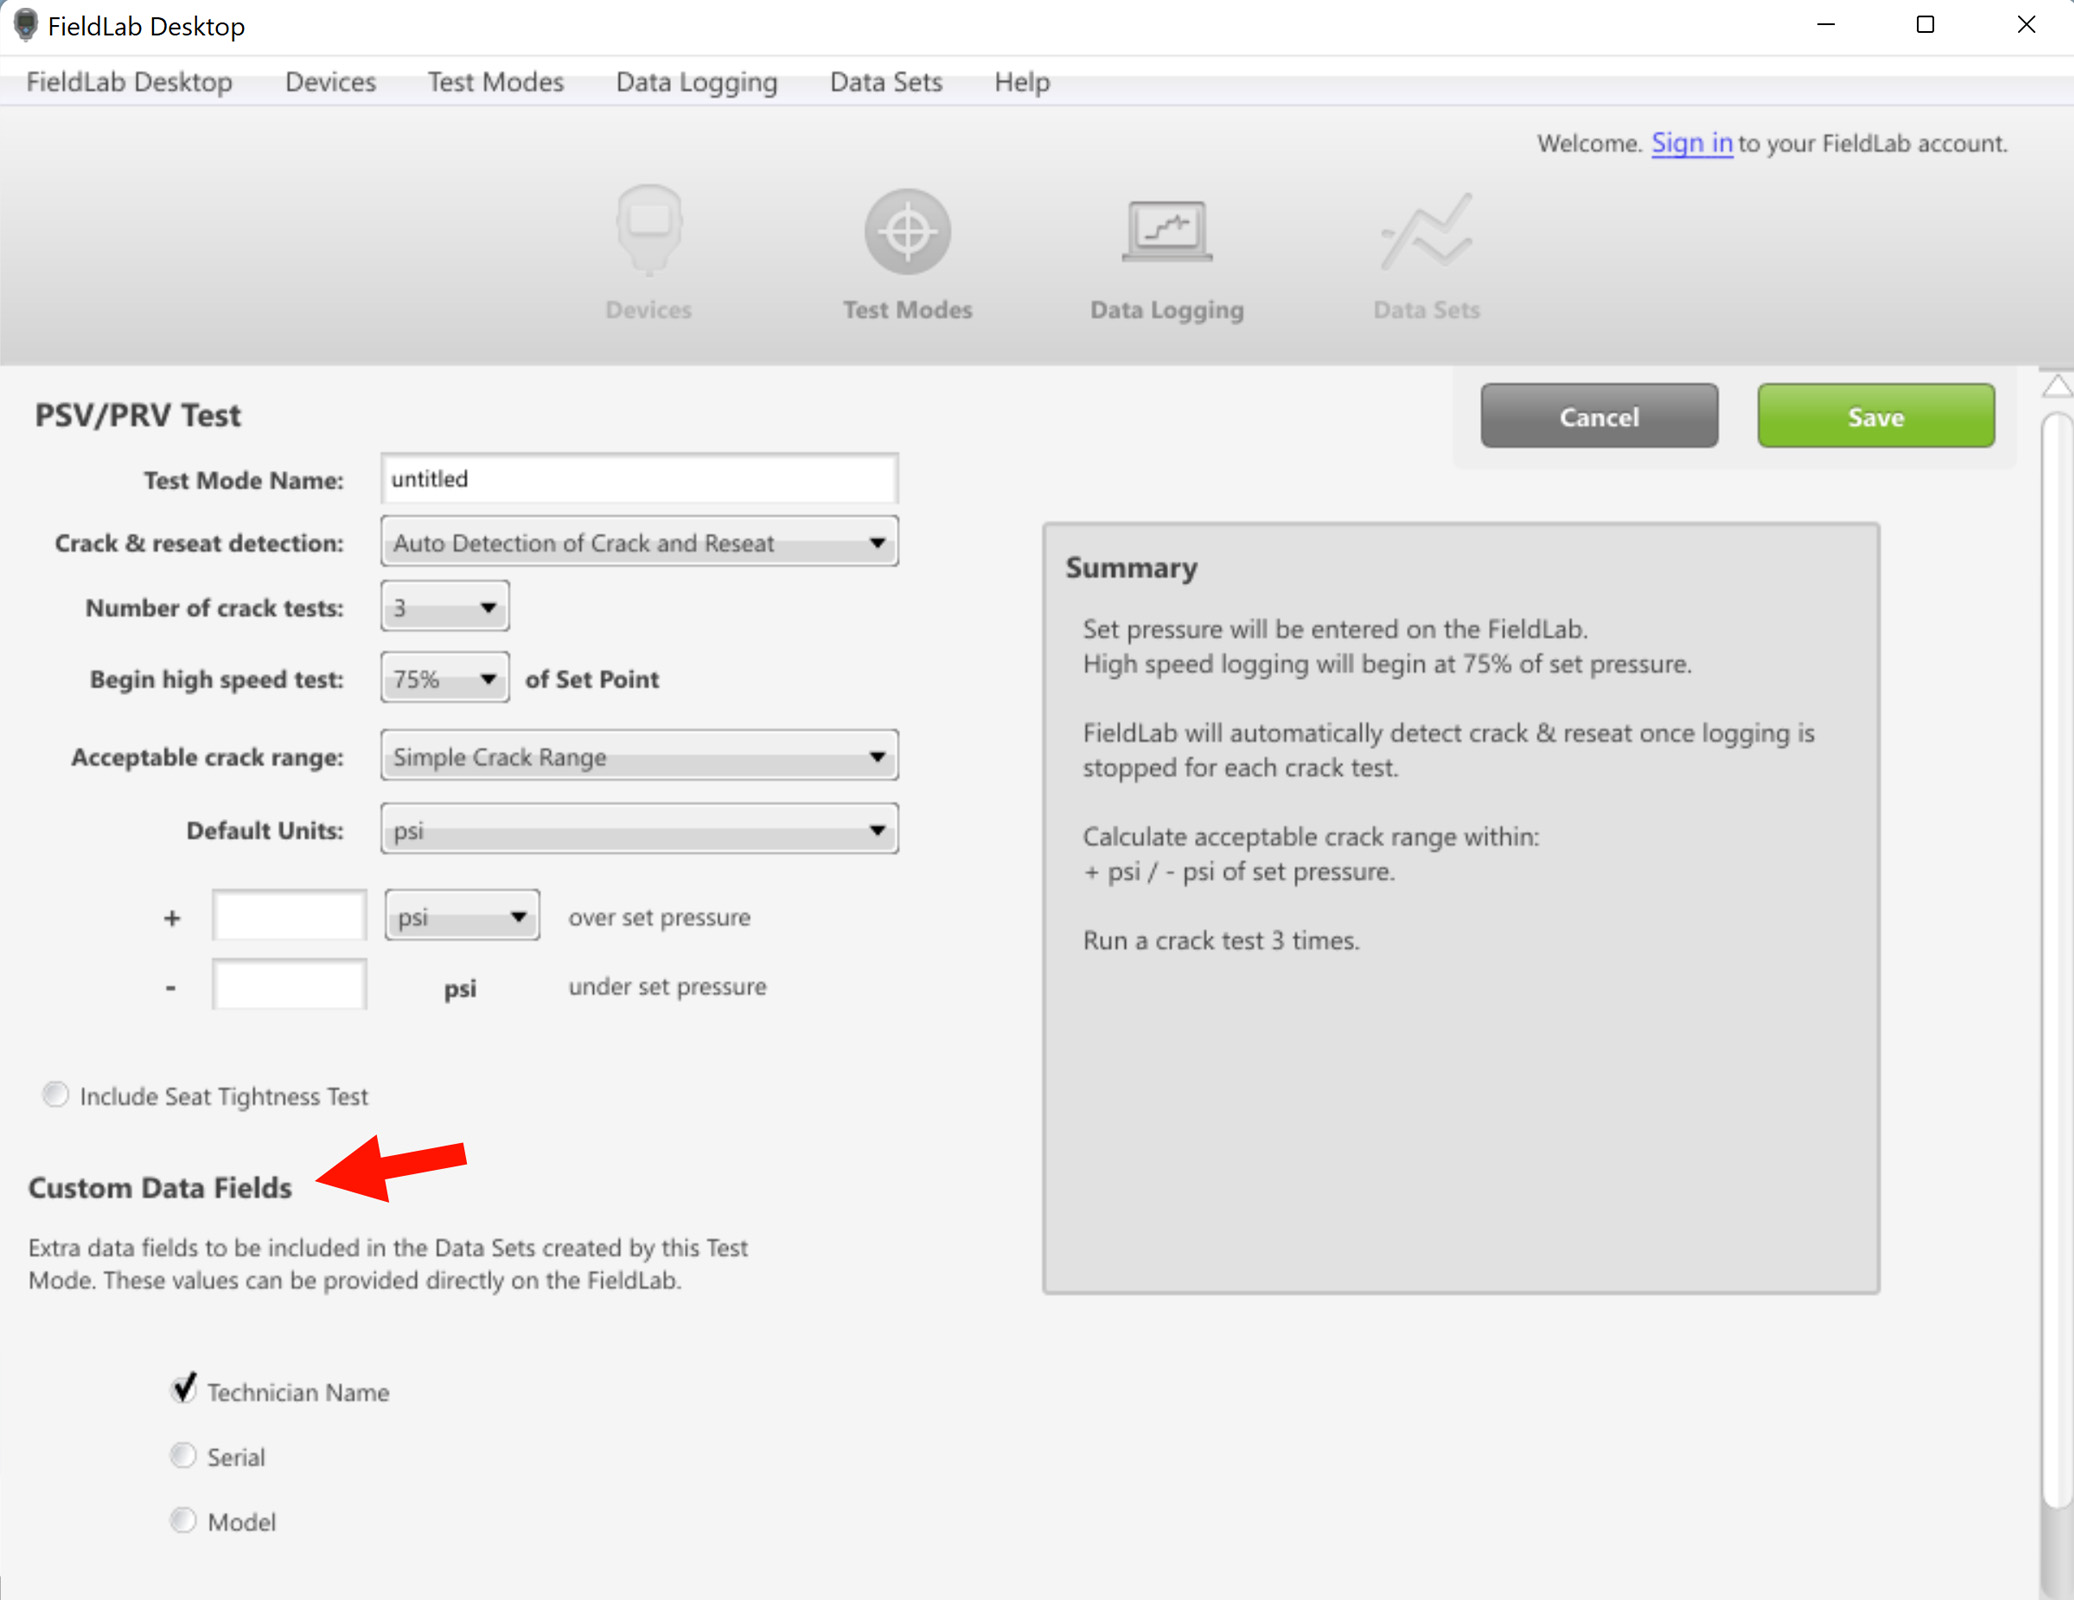Viewport: 2074px width, 1600px height.
Task: Click the Sign in link
Action: [x=1692, y=143]
